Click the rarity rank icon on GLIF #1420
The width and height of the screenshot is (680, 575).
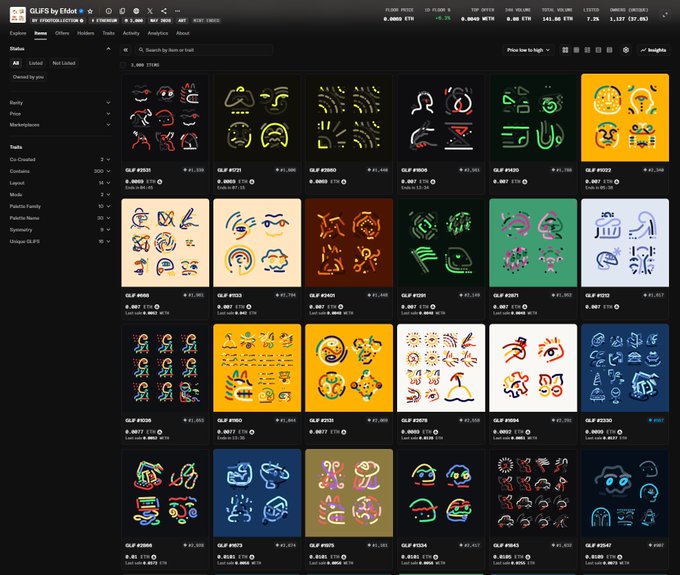click(553, 170)
